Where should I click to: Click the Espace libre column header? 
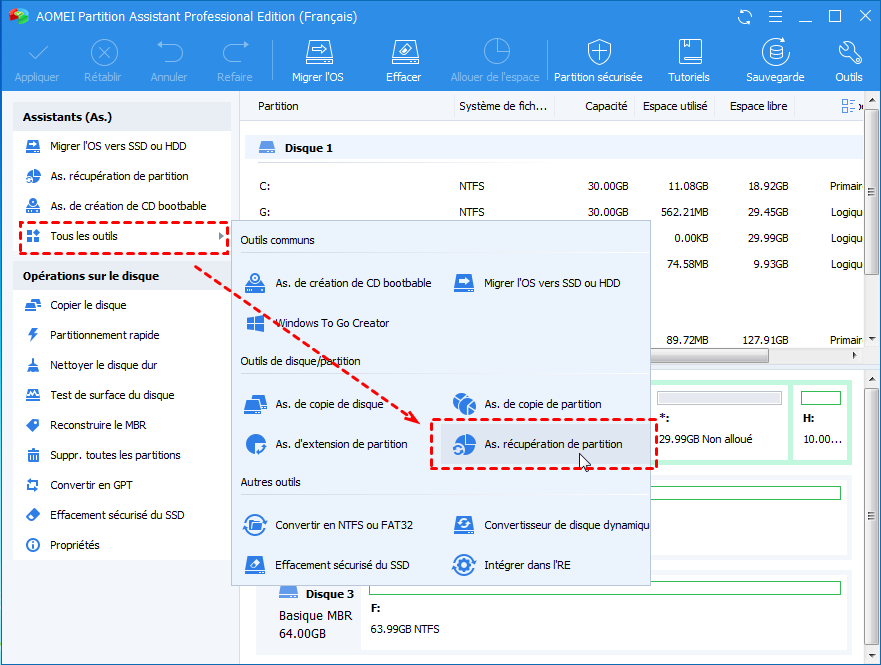[759, 106]
